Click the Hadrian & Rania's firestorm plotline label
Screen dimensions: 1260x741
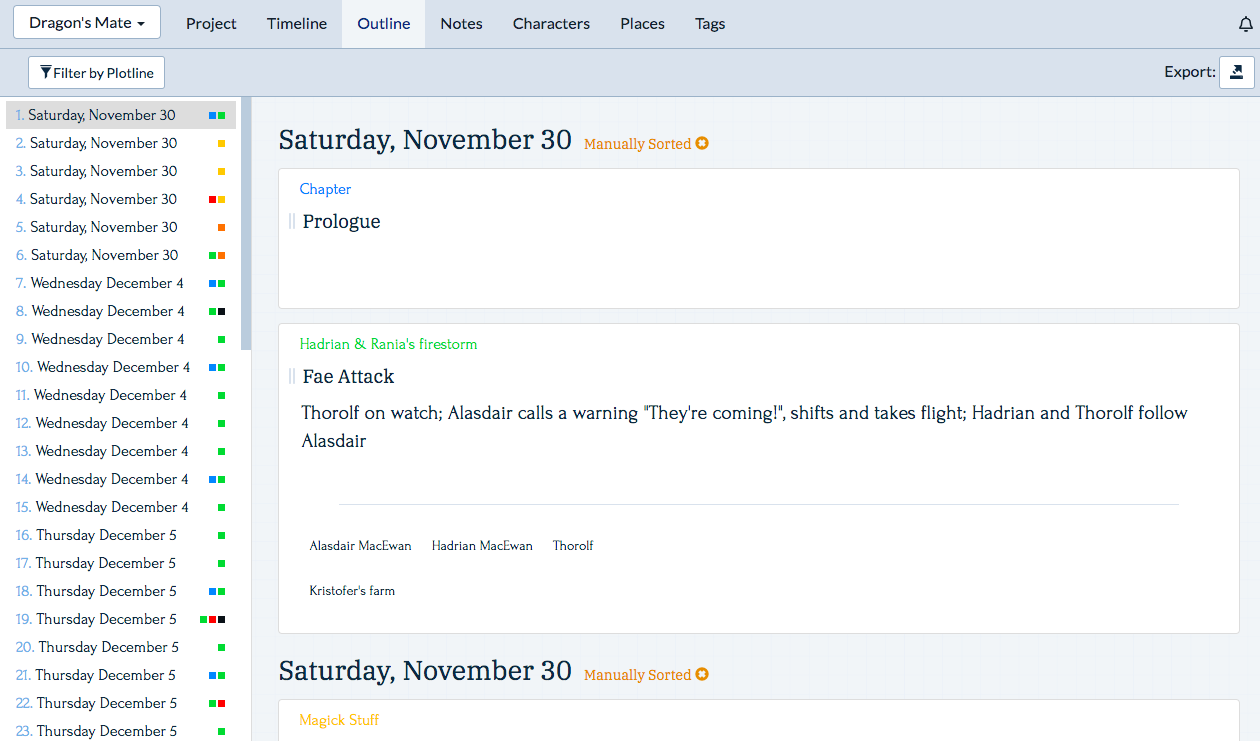388,344
